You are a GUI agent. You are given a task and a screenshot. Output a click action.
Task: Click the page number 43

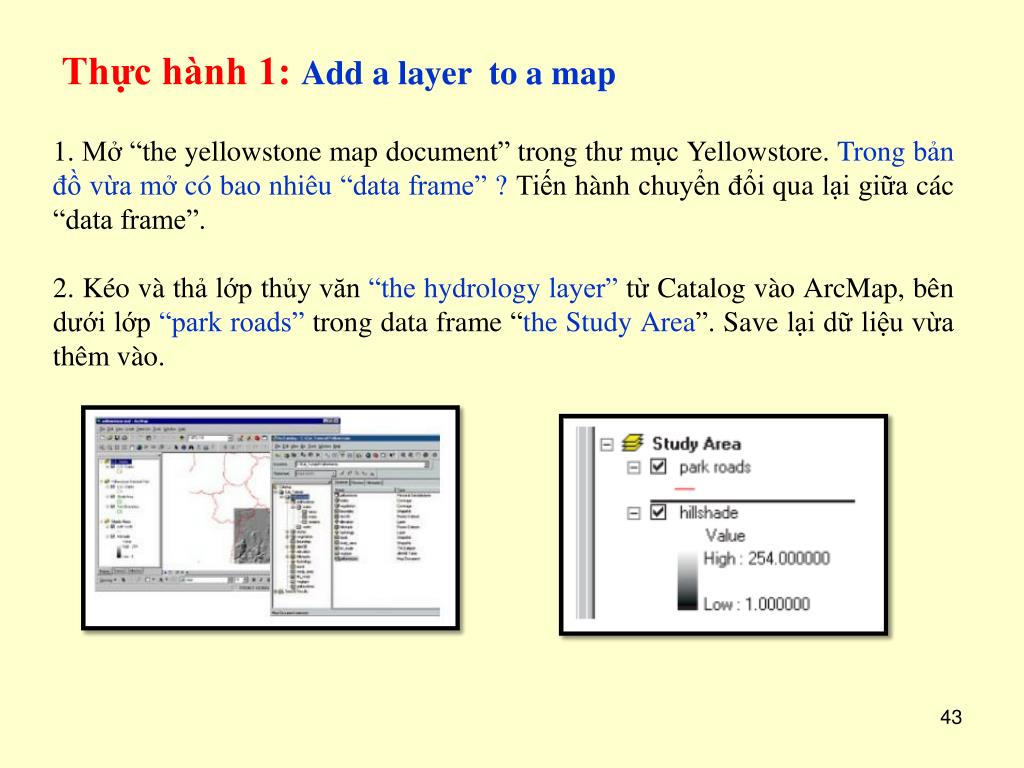[x=951, y=717]
